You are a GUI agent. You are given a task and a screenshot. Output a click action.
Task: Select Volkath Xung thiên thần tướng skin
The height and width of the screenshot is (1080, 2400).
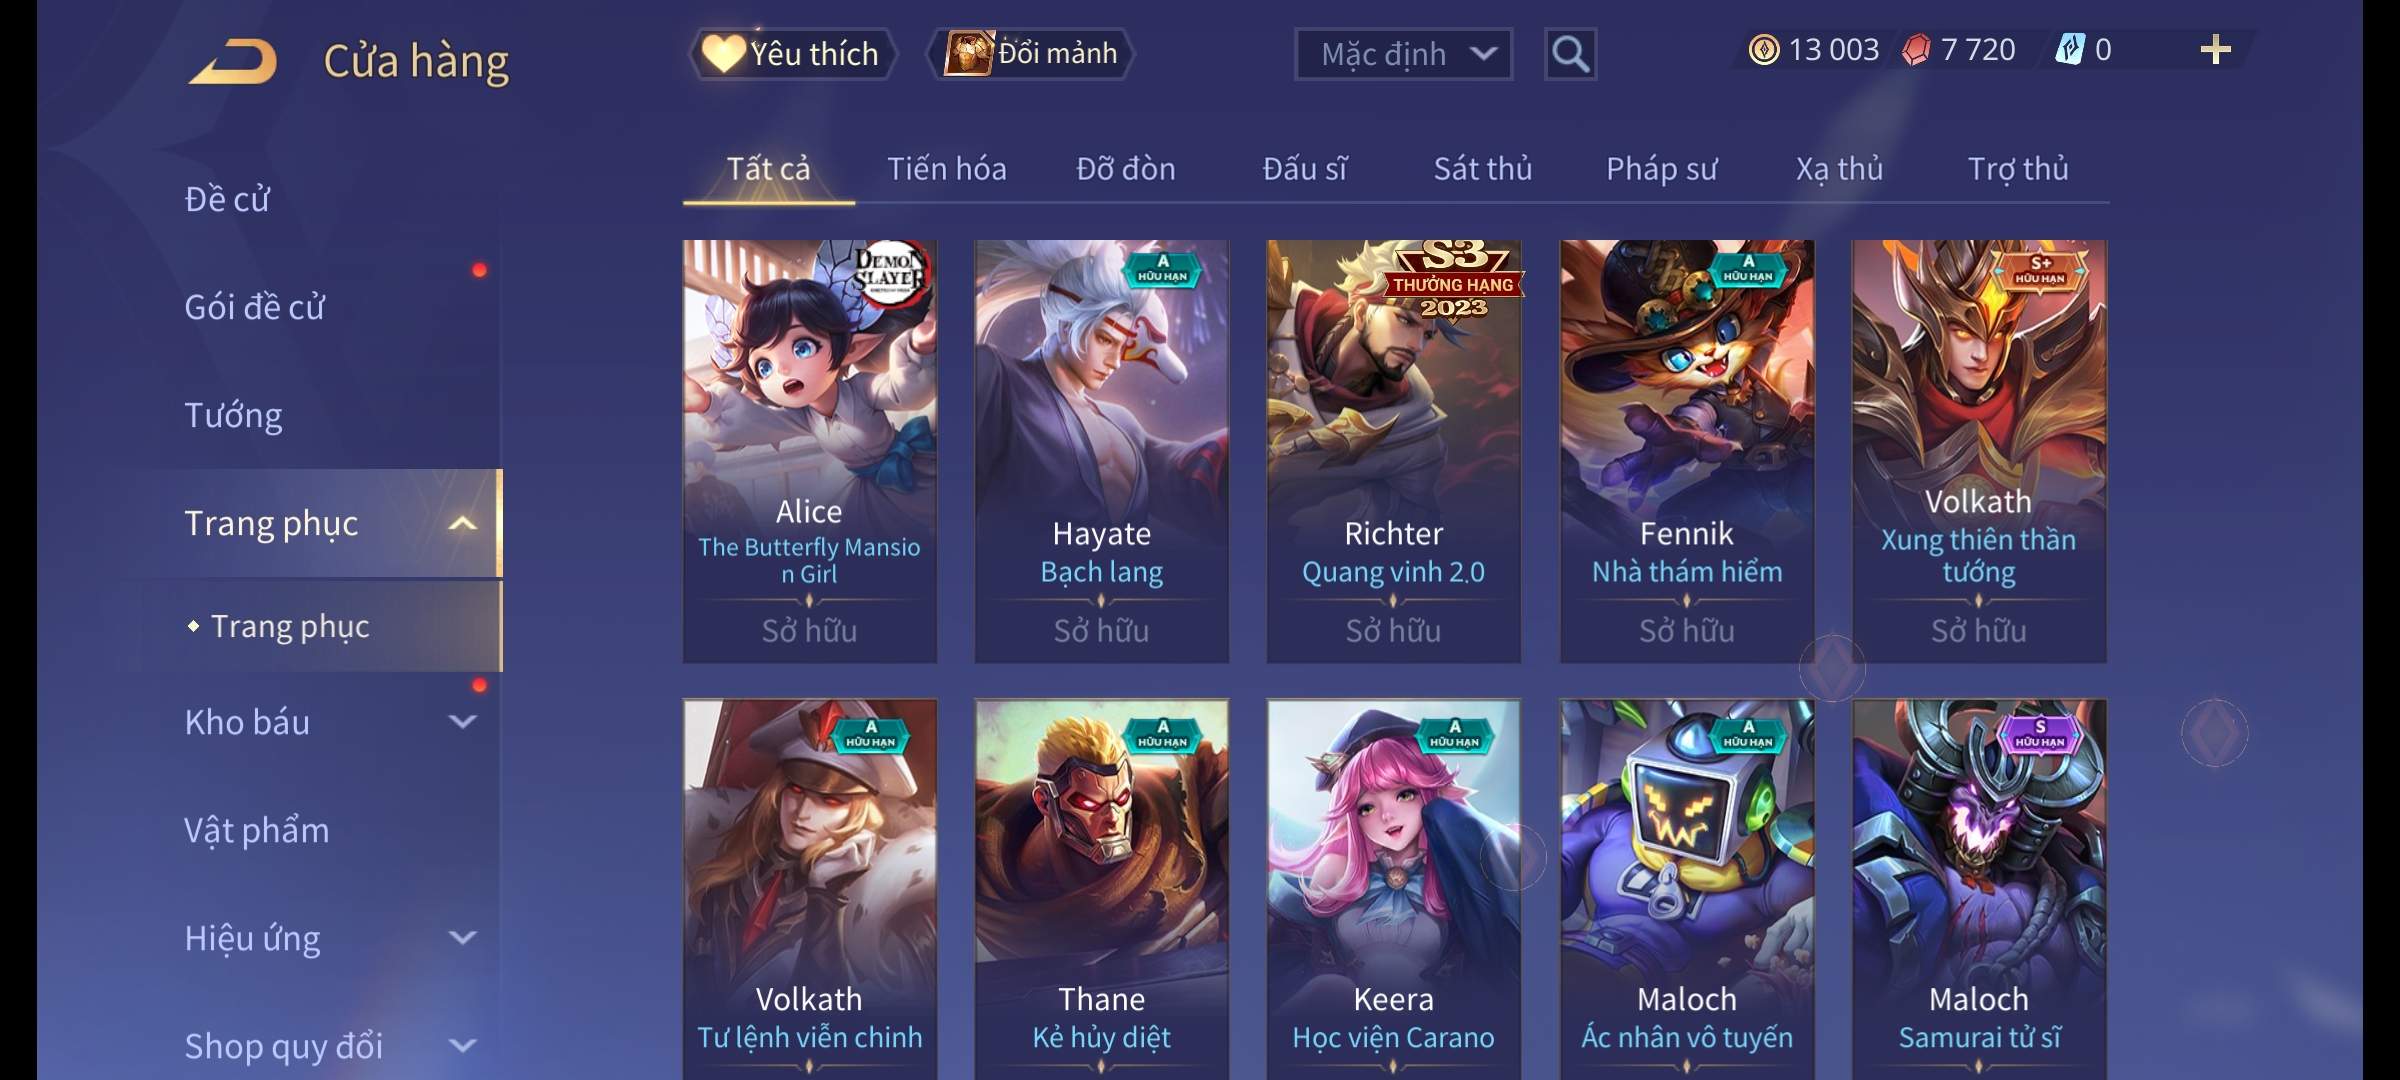1979,451
